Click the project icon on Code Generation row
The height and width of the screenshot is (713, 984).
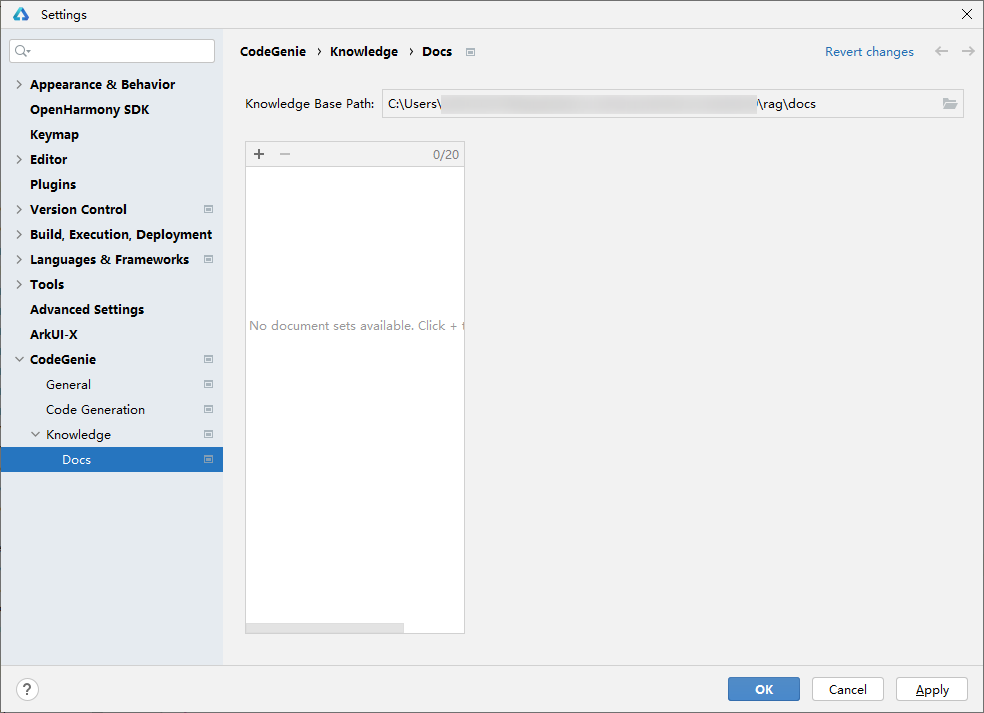click(208, 409)
